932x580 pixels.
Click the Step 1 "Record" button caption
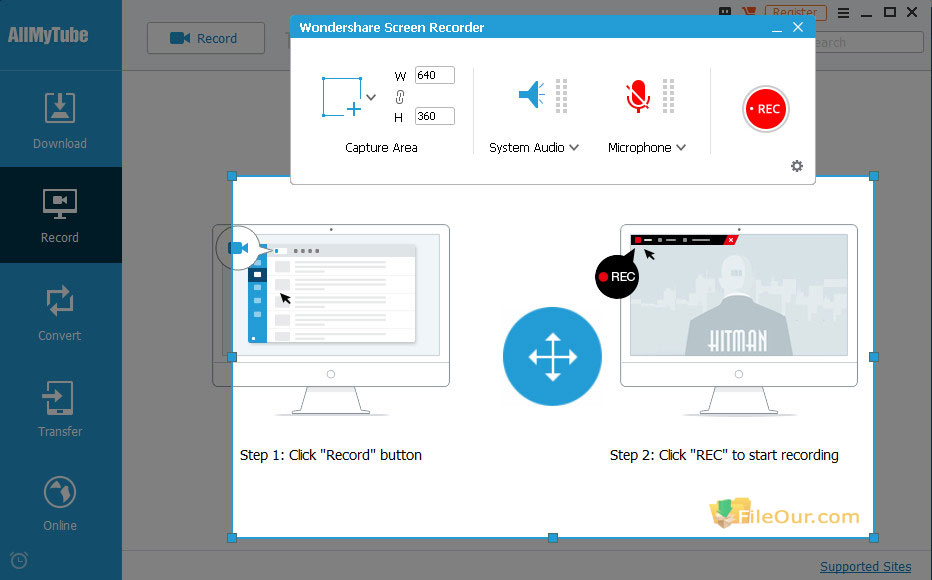click(x=330, y=455)
